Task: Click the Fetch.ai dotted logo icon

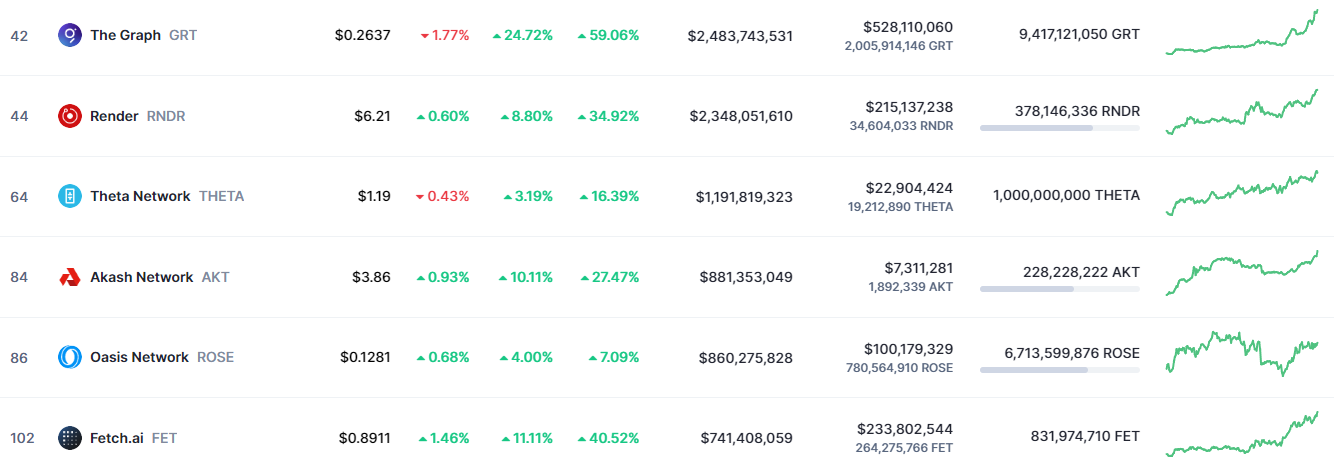Action: 70,437
